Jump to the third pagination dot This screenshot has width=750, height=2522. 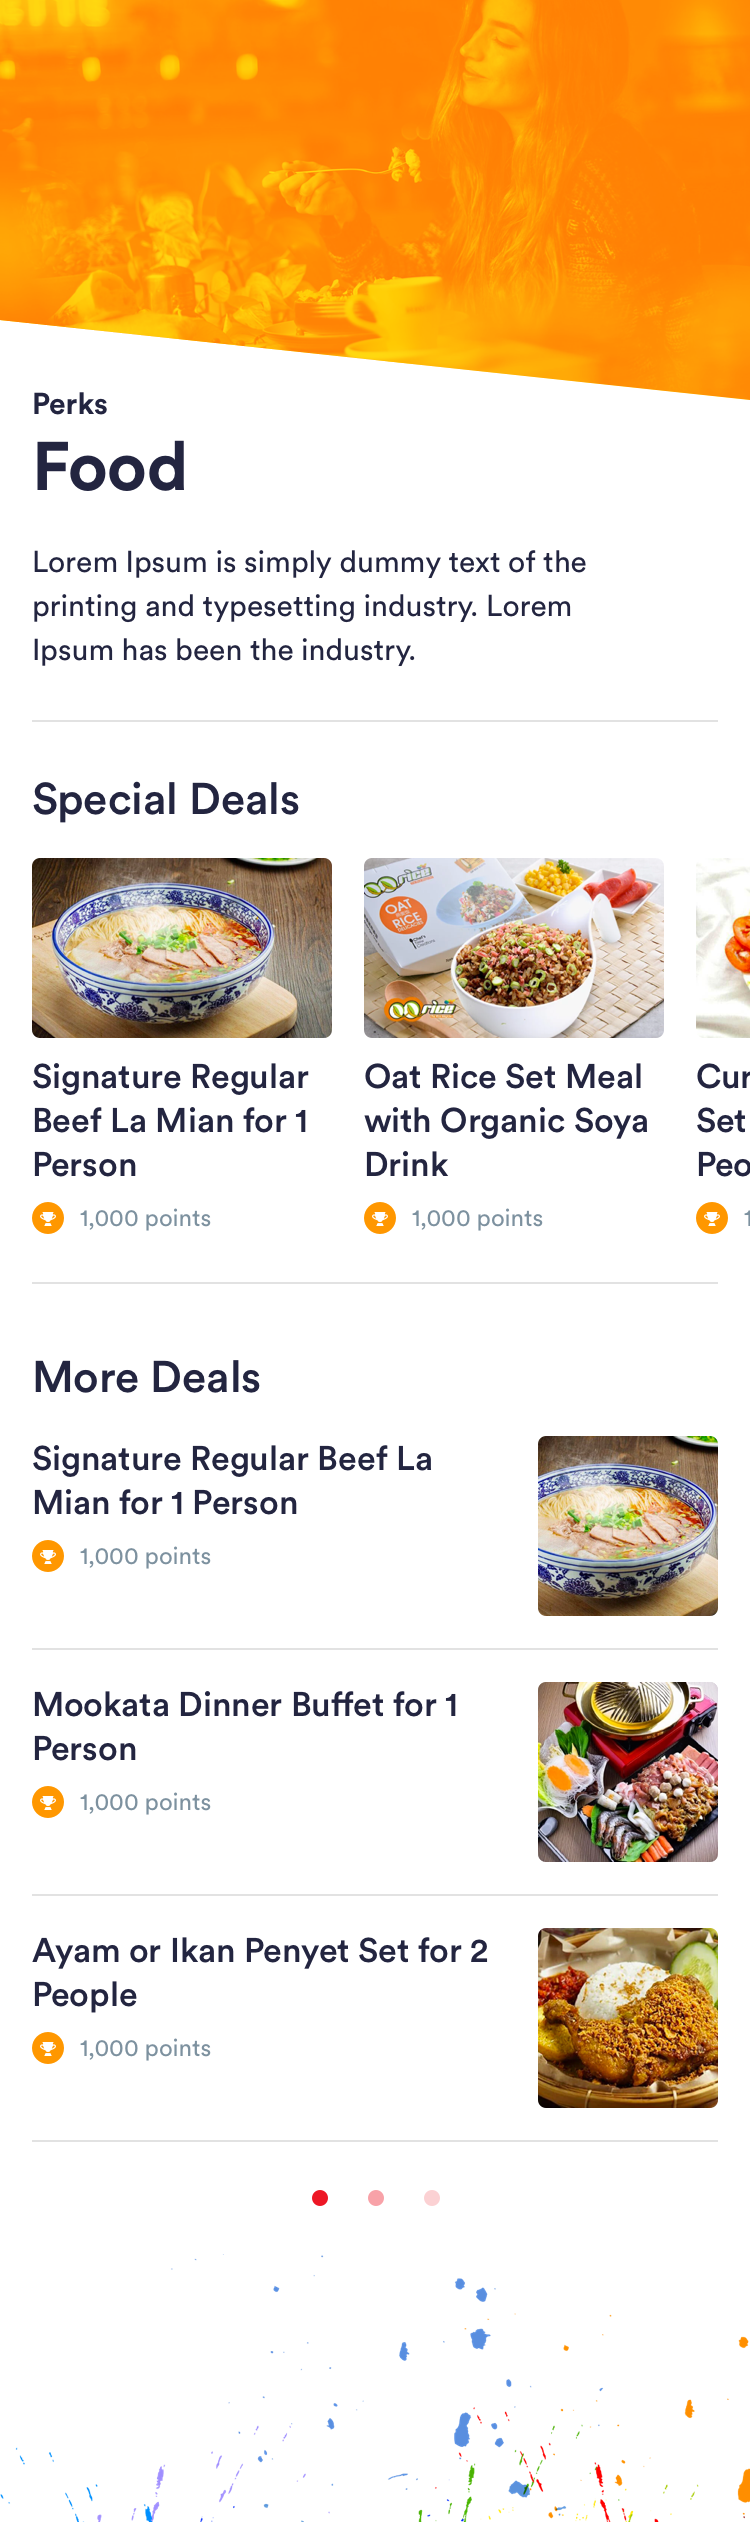point(432,2197)
